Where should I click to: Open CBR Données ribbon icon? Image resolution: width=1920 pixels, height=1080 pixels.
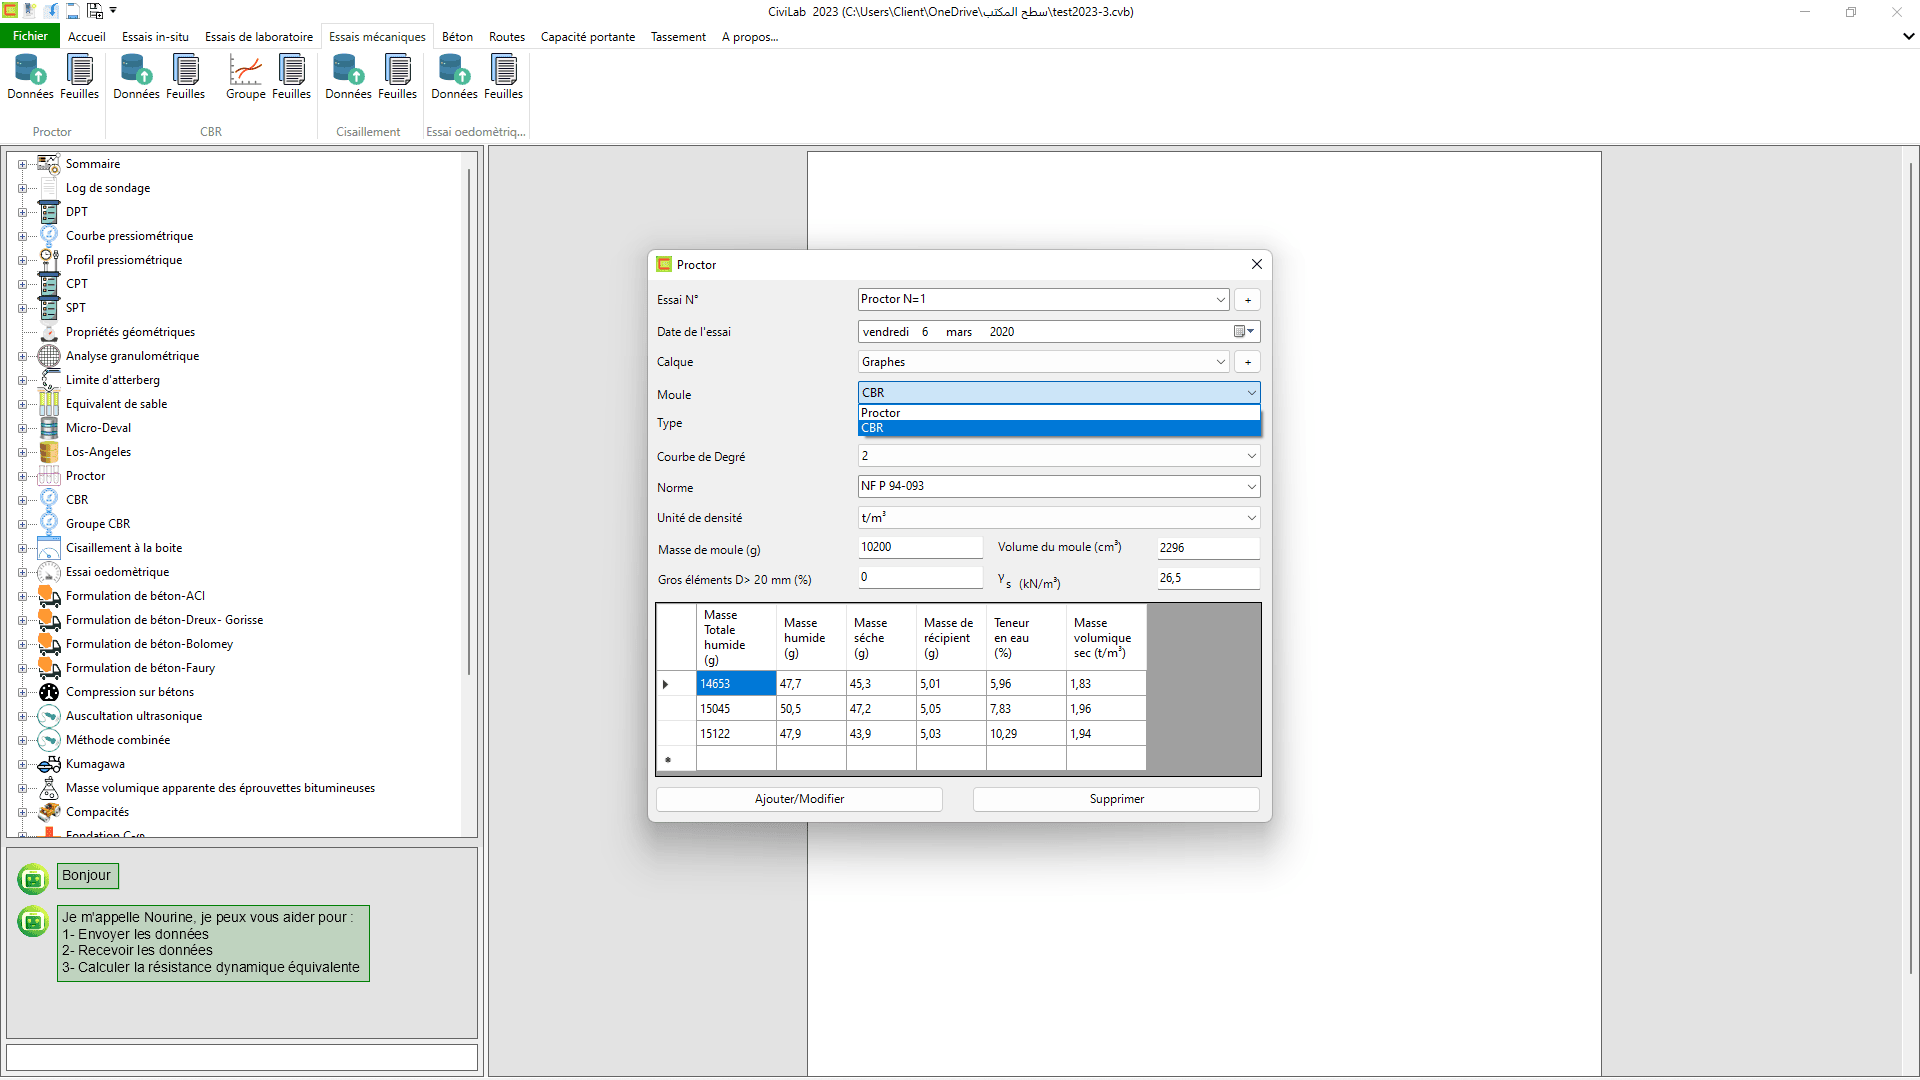(x=136, y=77)
